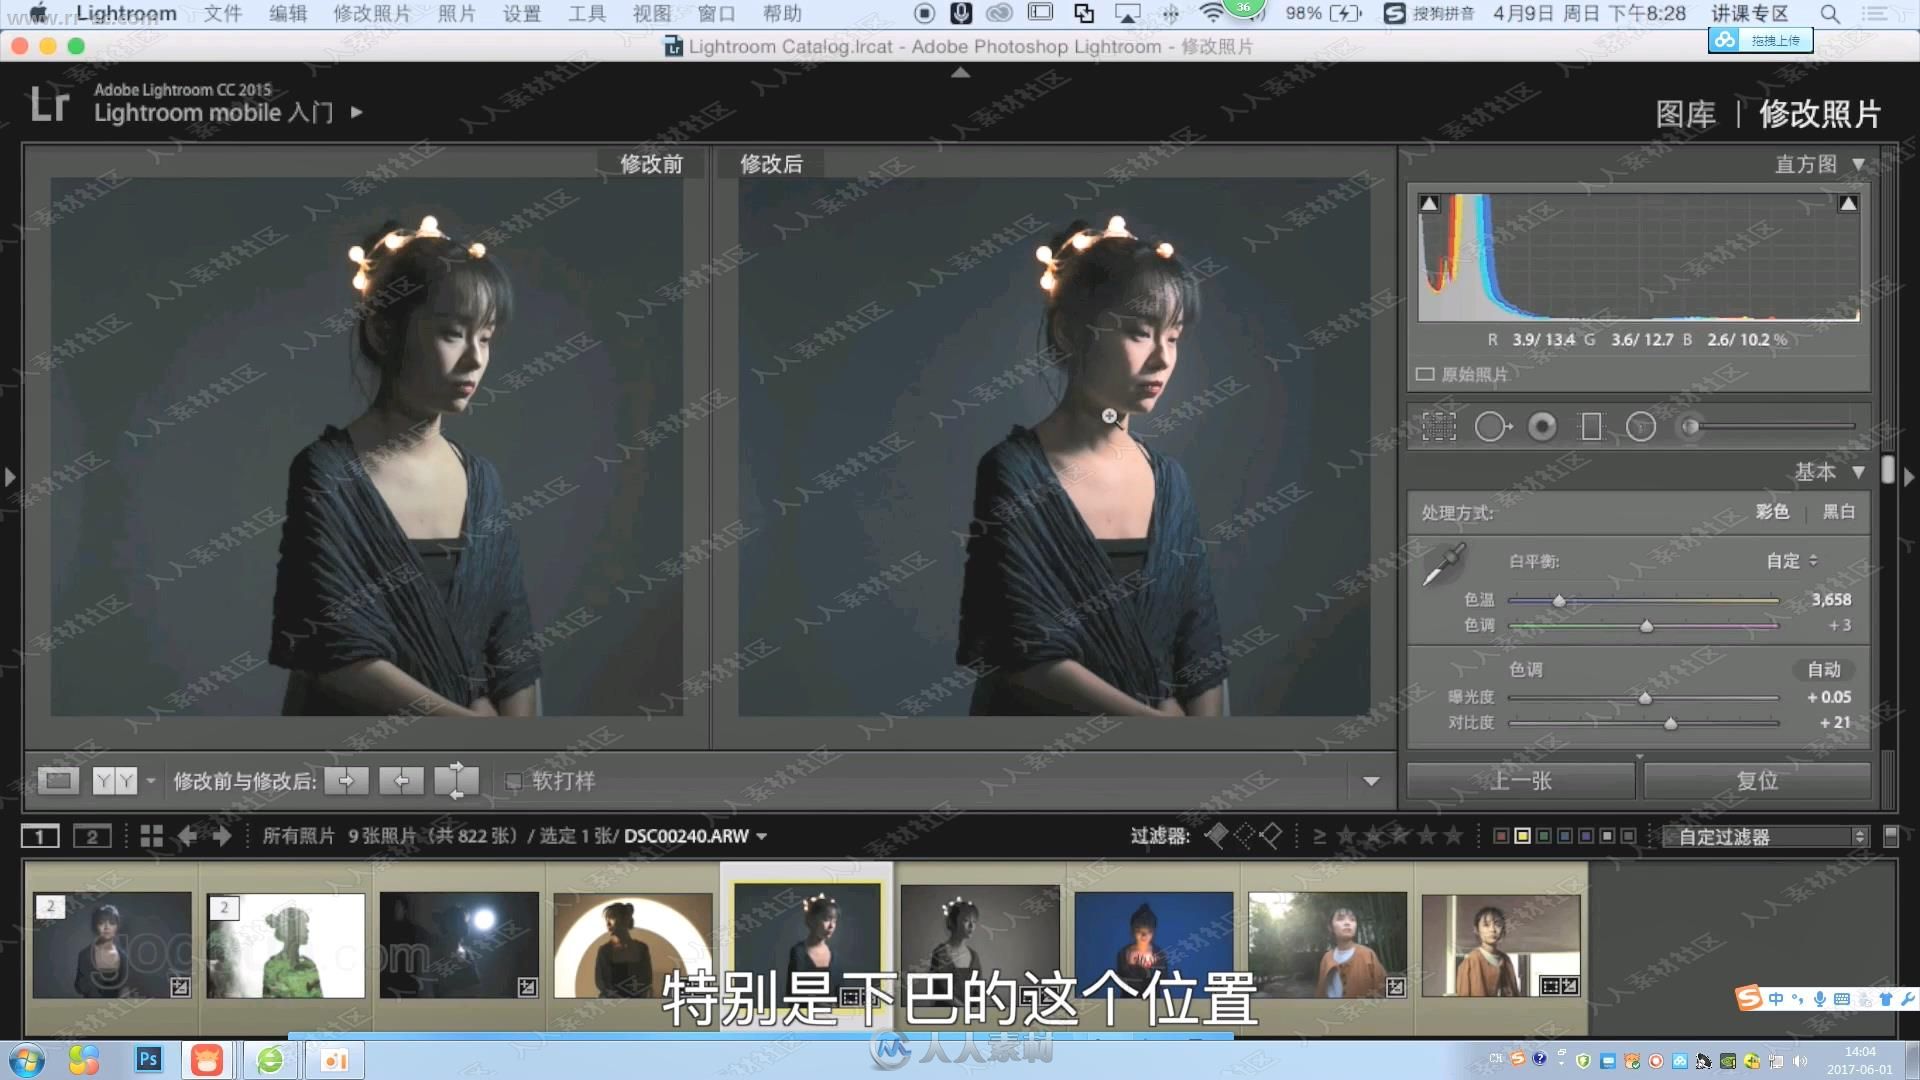This screenshot has width=1920, height=1080.
Task: Filter by unflagged status icon
Action: 1244,835
